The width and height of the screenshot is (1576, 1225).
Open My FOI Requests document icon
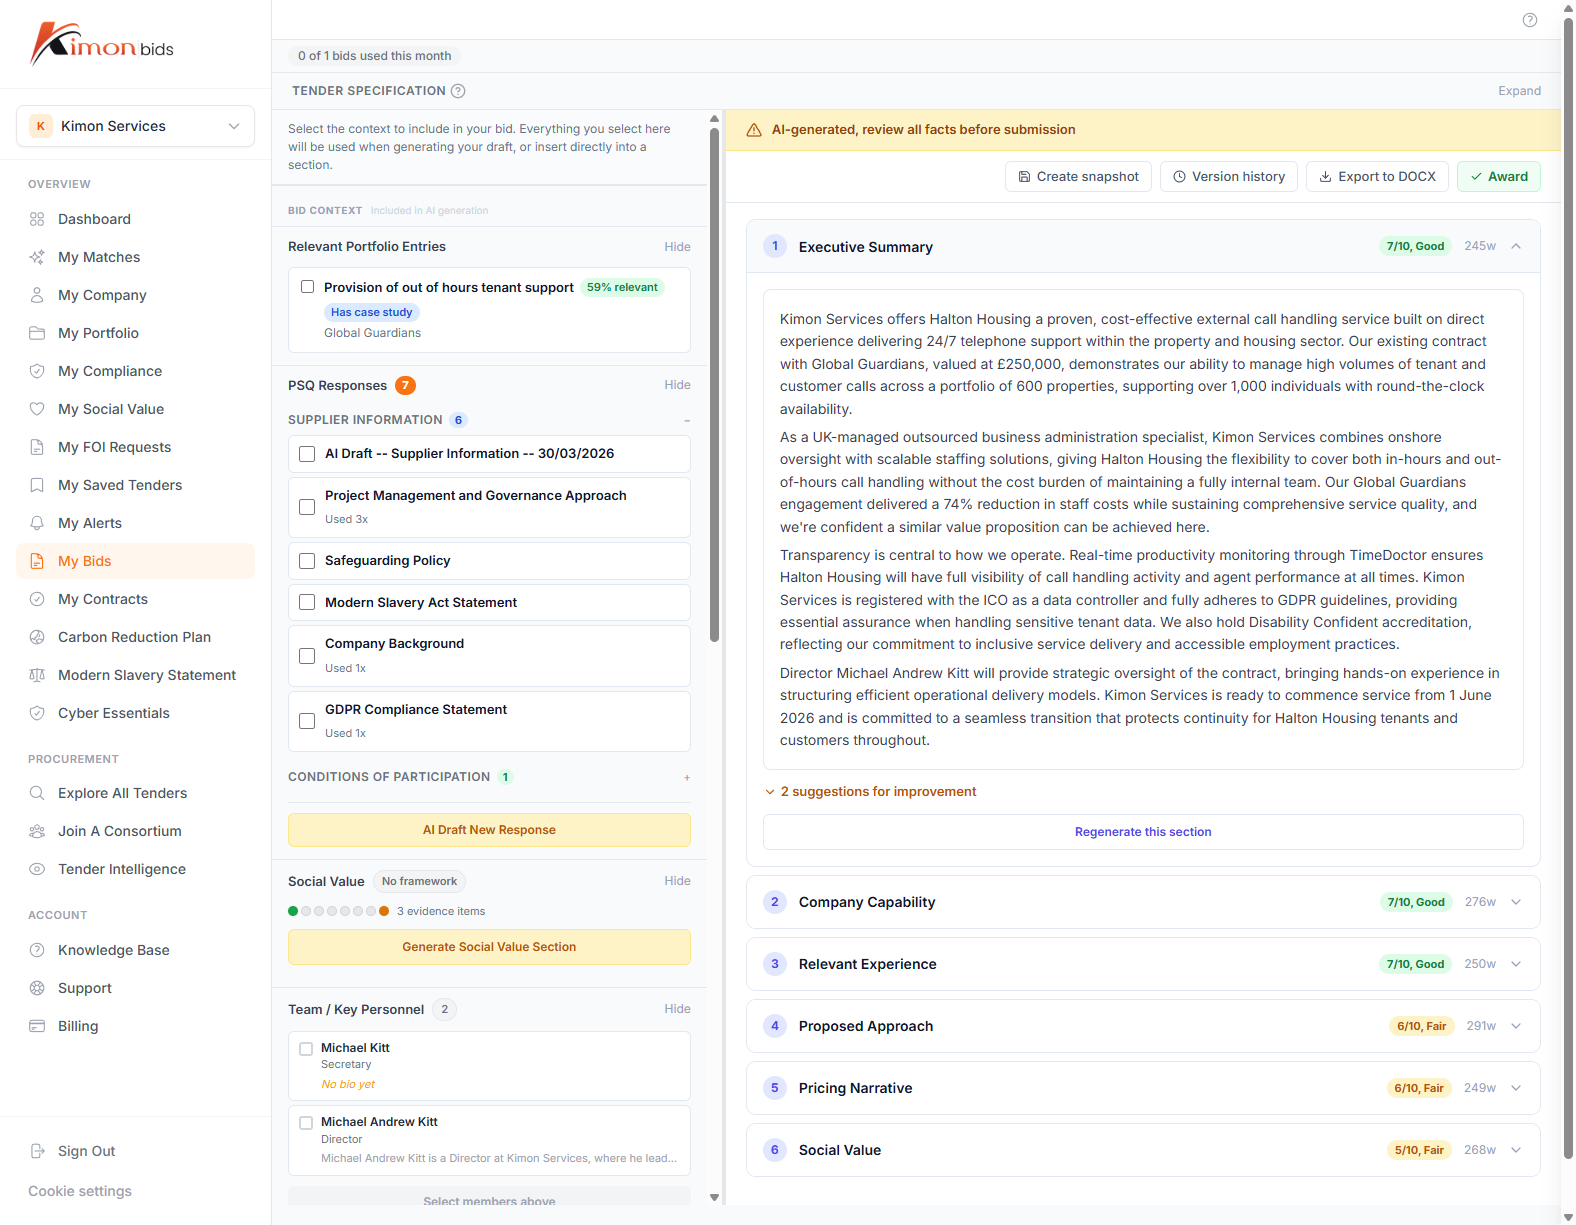[x=37, y=447]
